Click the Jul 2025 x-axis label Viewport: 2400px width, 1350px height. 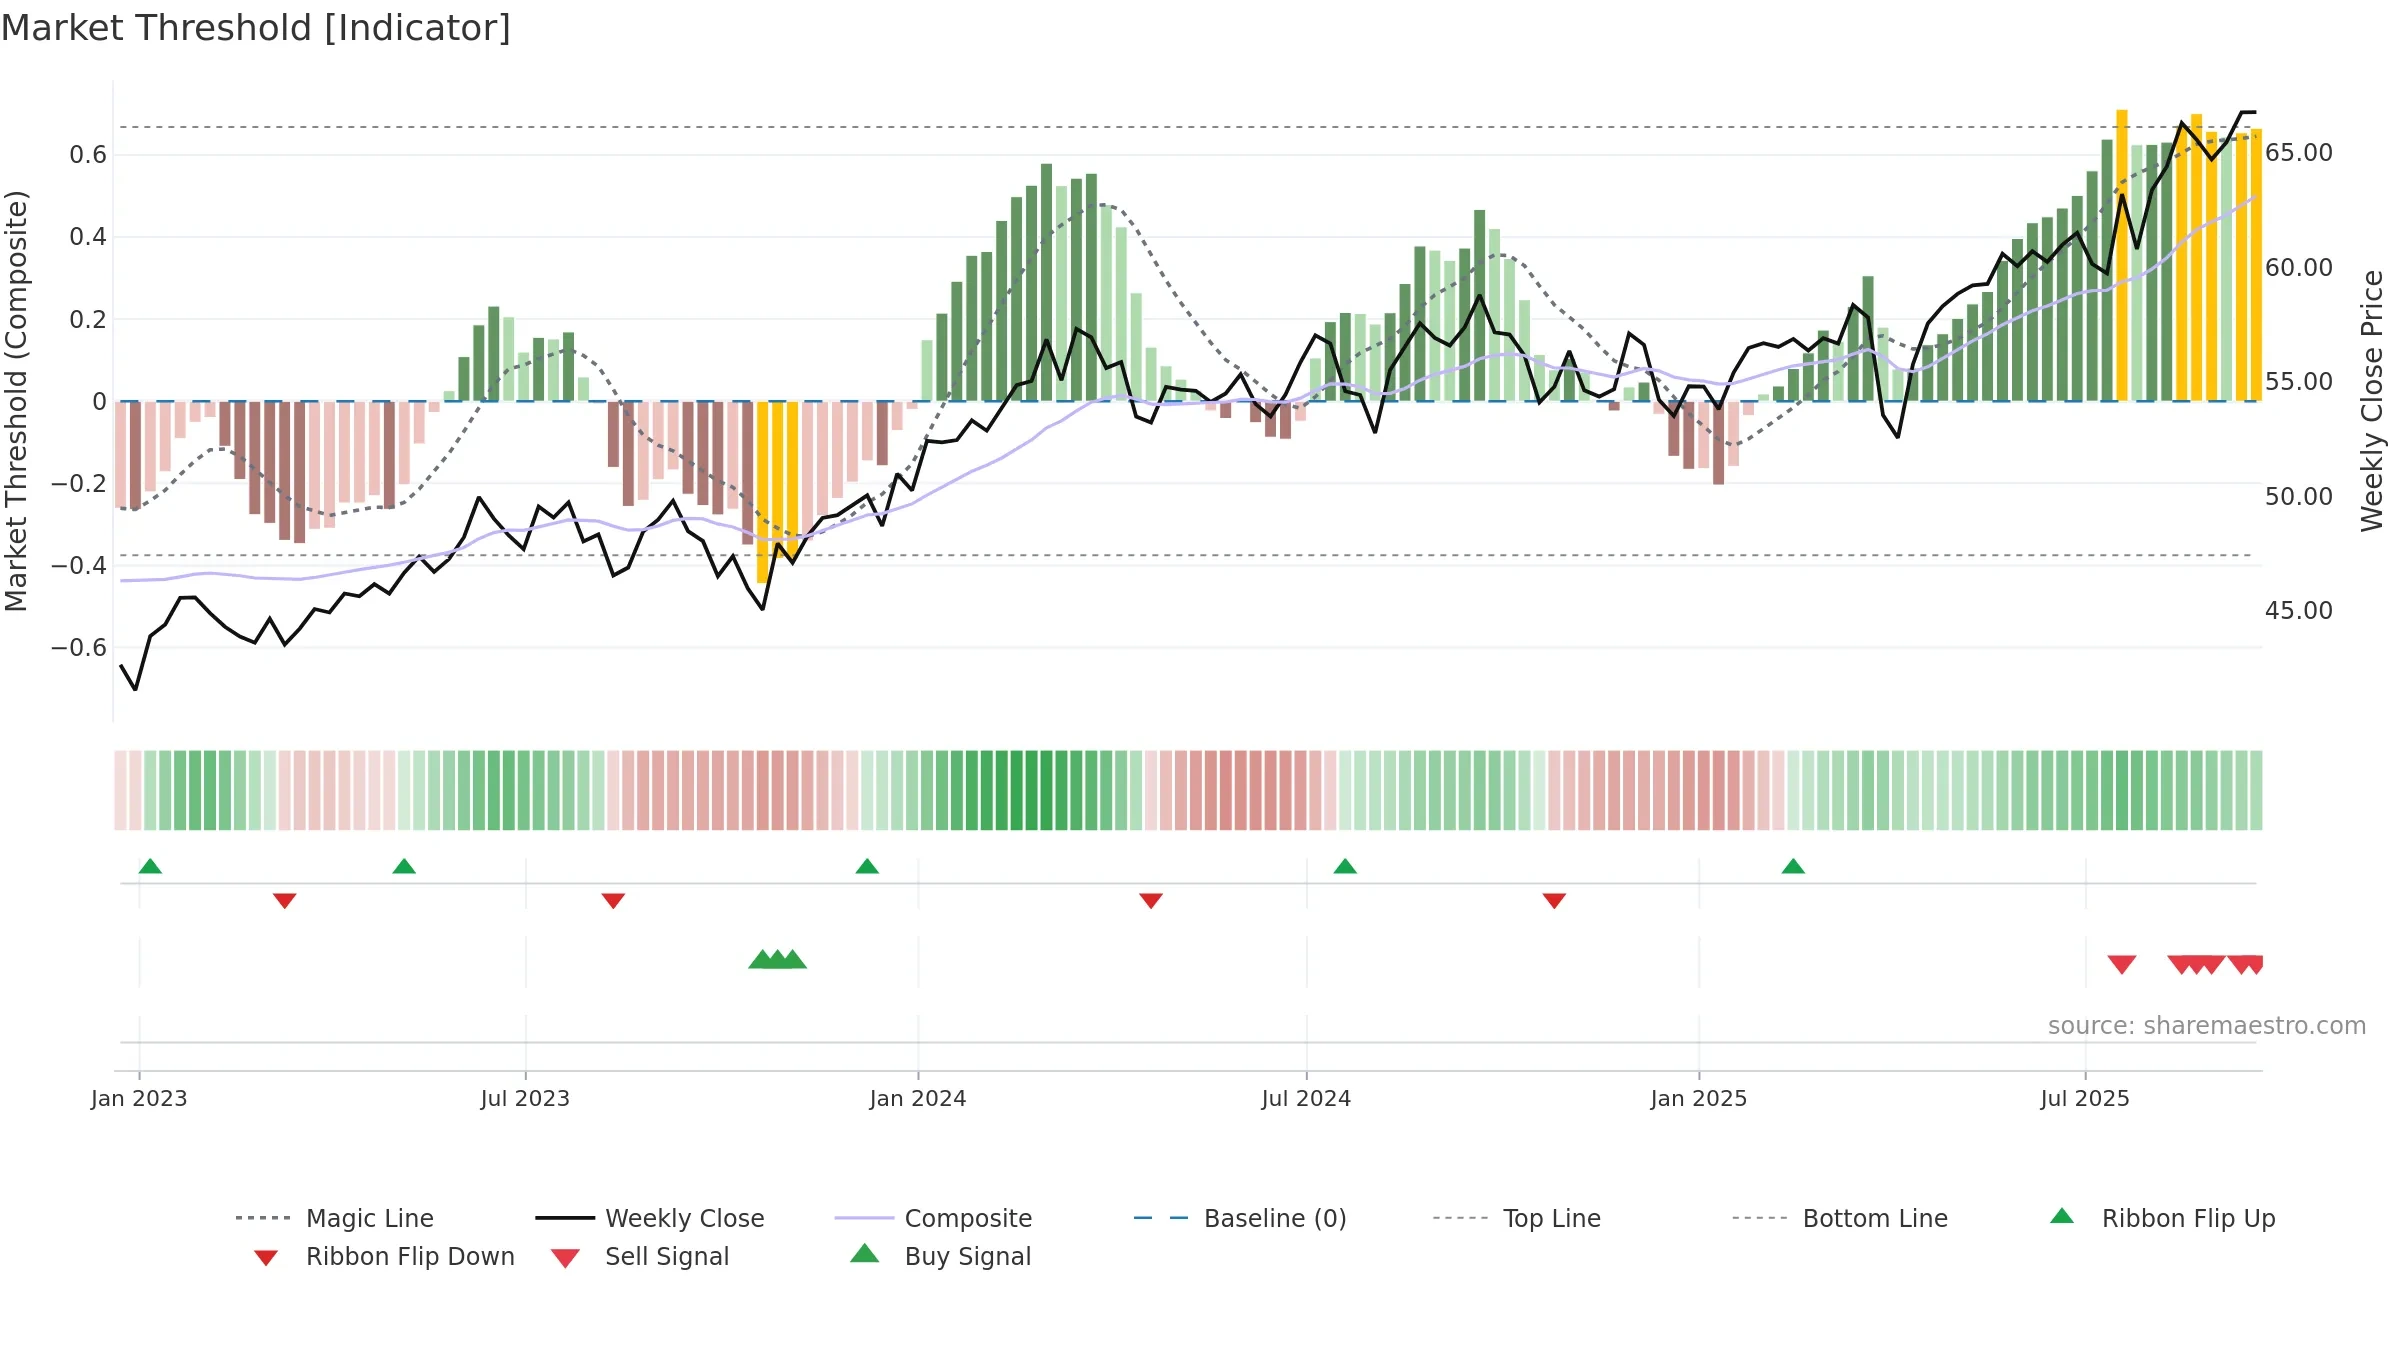pyautogui.click(x=2085, y=1099)
